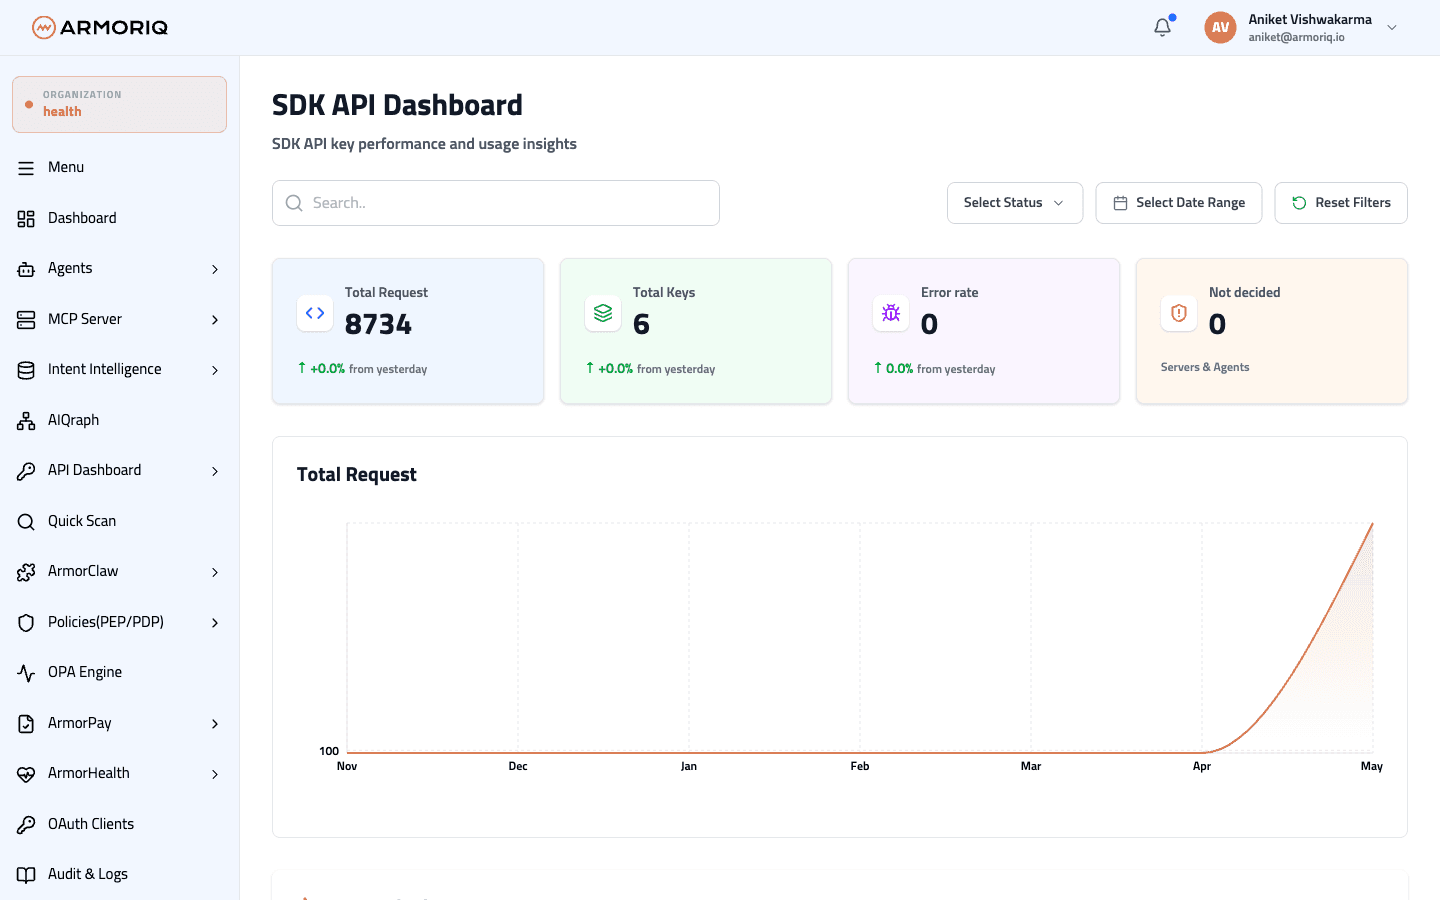Expand the ArmorHealth chevron
Viewport: 1440px width, 900px height.
(215, 774)
